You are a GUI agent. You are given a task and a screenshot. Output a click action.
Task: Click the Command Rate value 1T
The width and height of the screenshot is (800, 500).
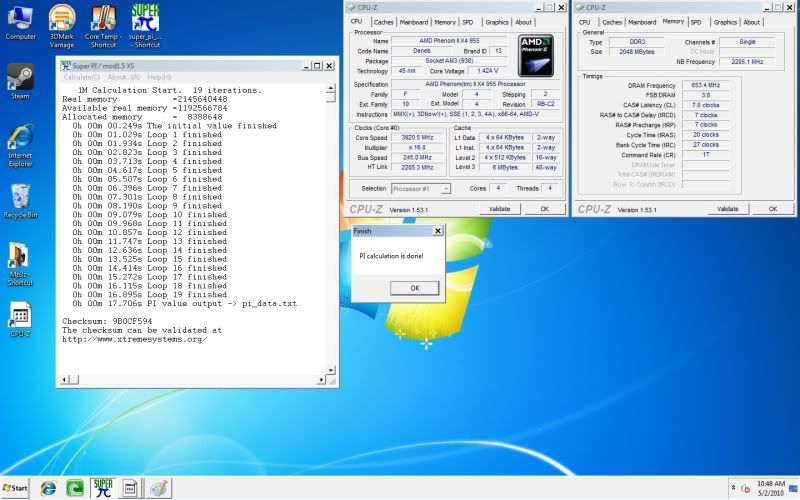click(x=705, y=155)
